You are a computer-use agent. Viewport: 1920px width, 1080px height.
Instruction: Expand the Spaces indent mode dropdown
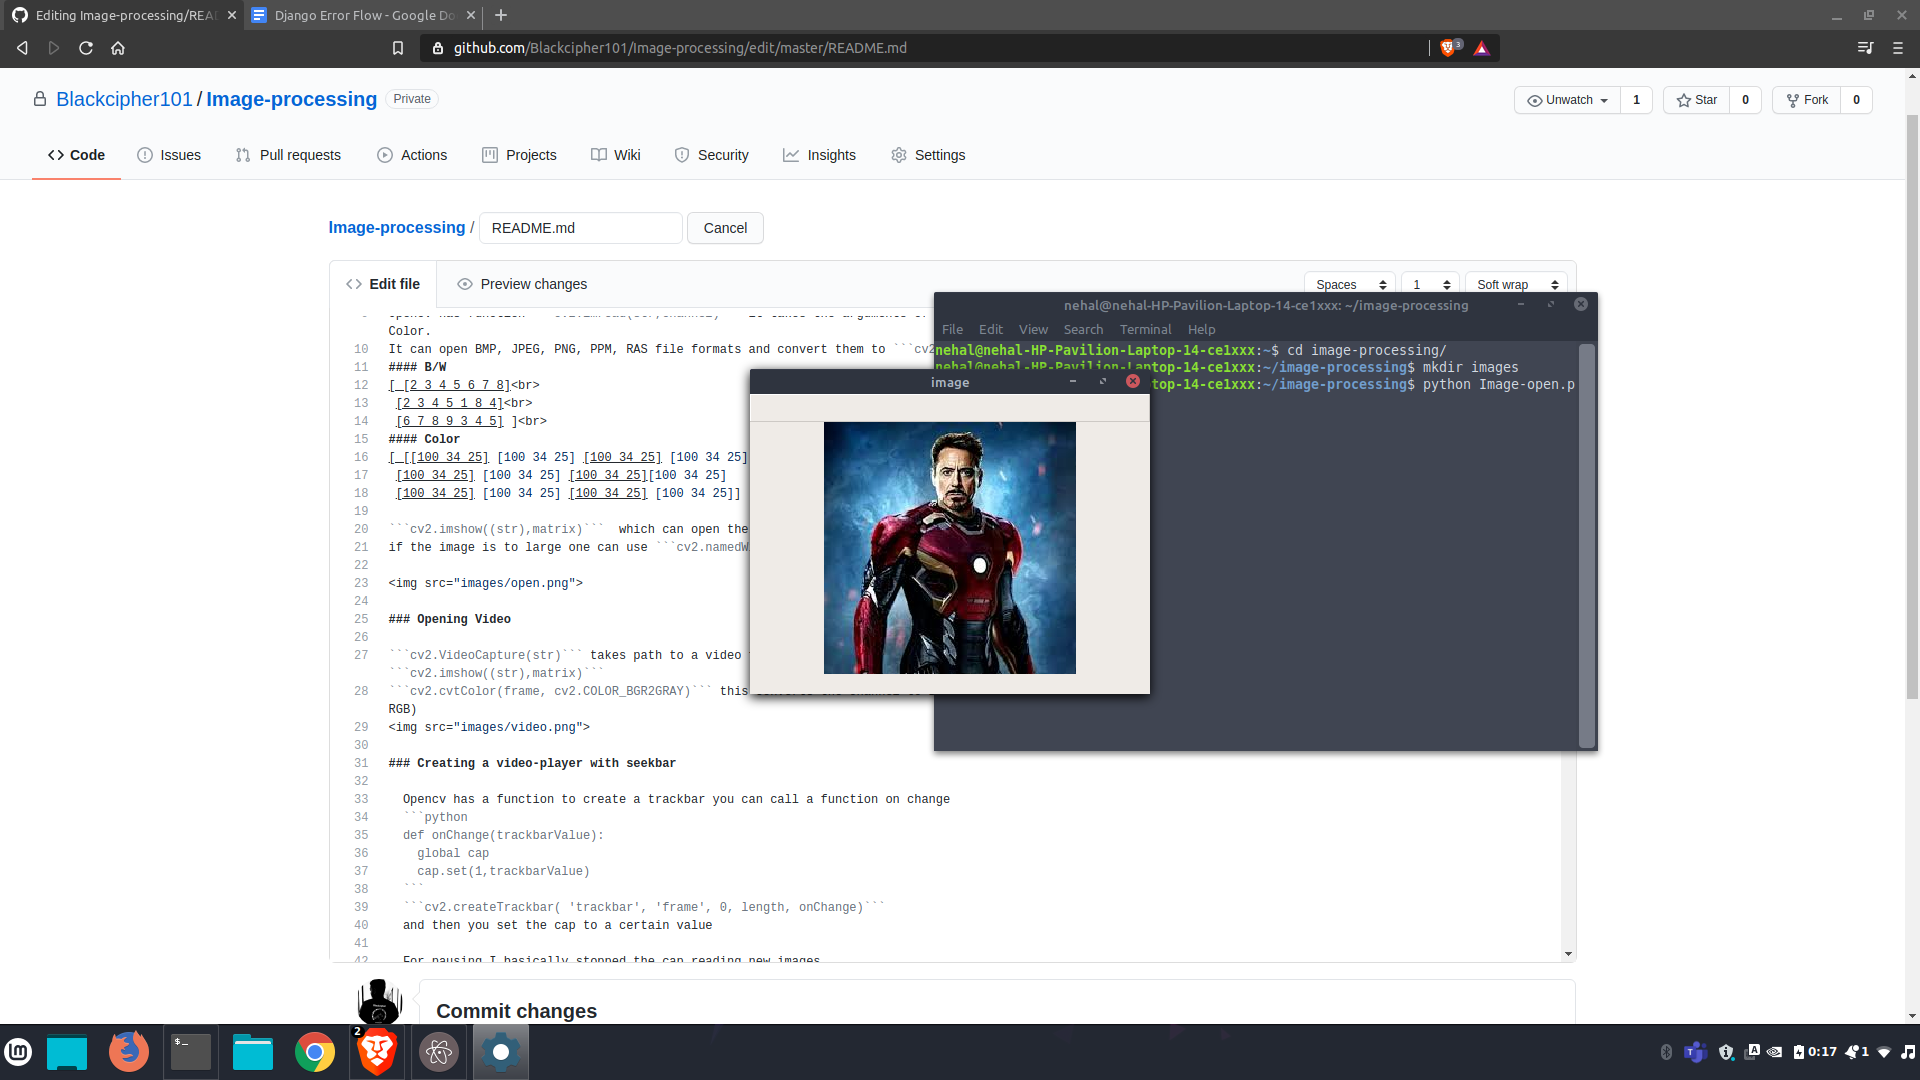click(x=1350, y=285)
